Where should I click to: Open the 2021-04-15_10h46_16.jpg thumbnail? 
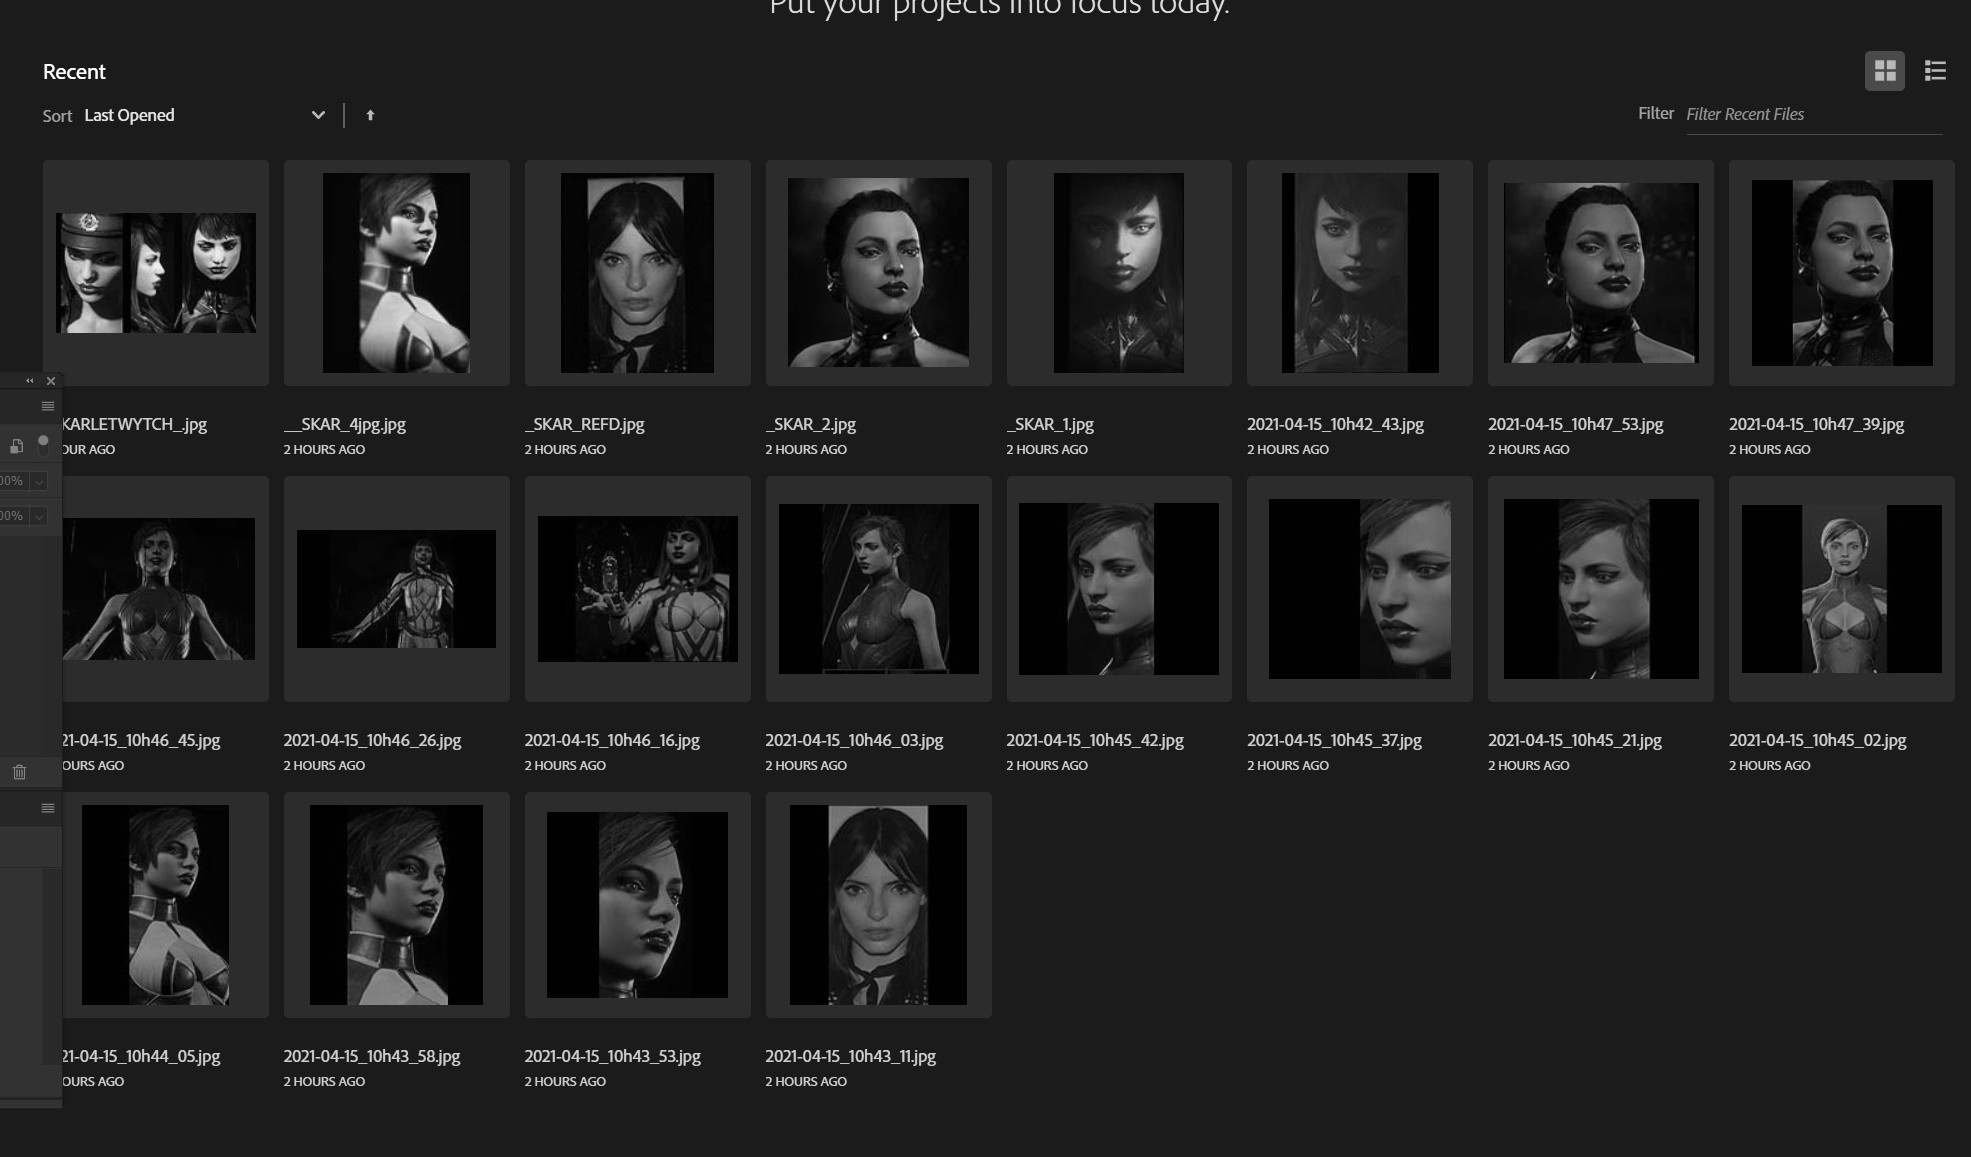point(638,589)
